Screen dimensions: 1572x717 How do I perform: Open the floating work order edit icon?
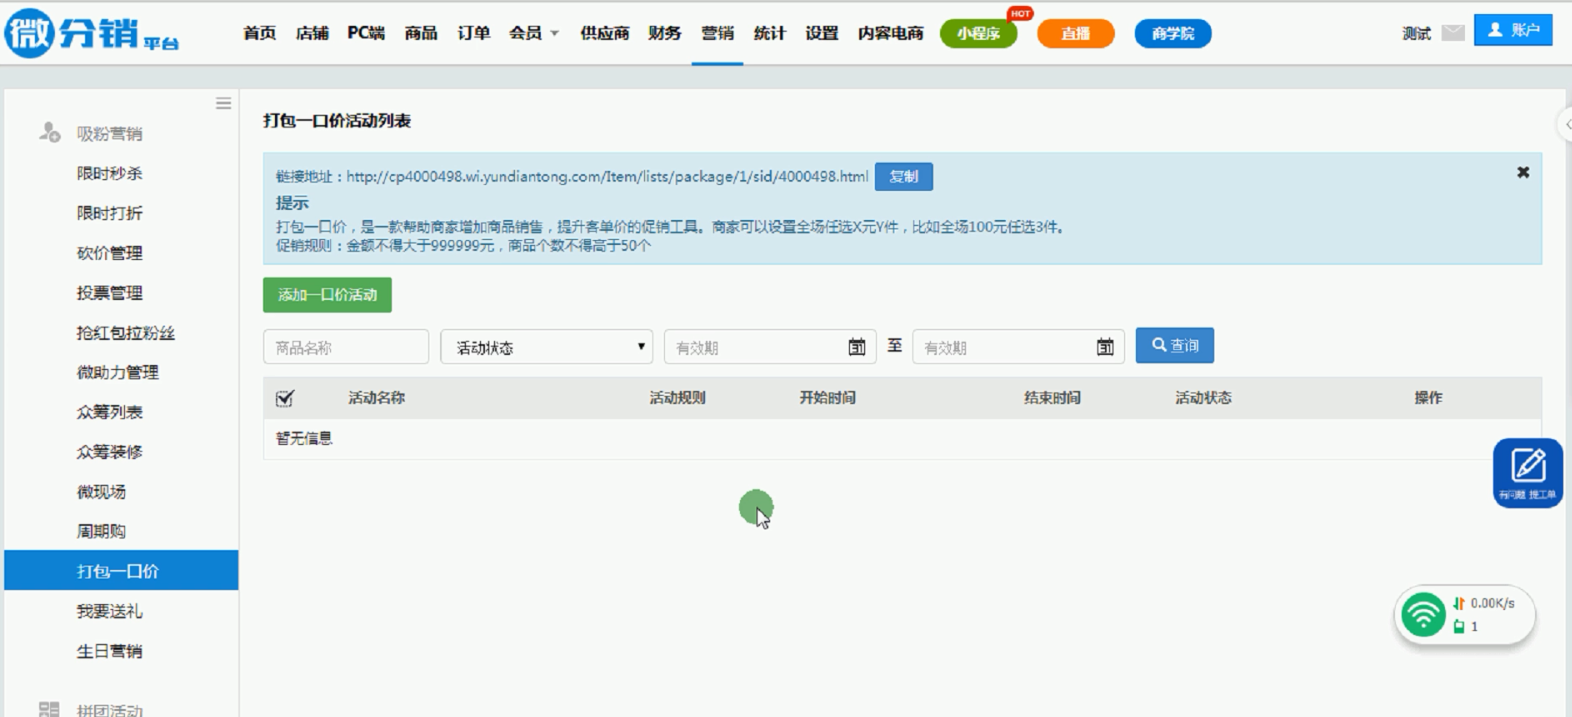pyautogui.click(x=1527, y=471)
